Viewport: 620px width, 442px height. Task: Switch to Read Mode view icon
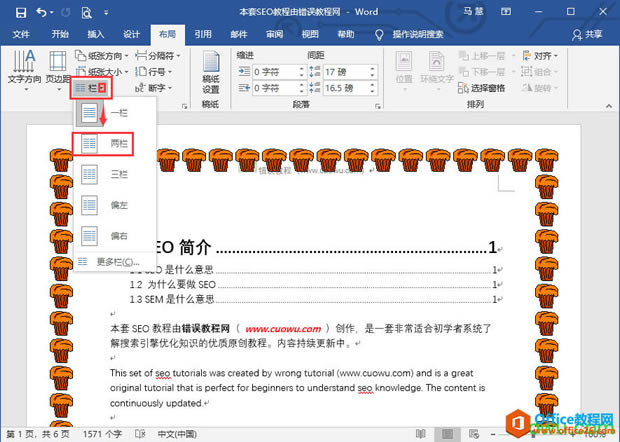(421, 434)
